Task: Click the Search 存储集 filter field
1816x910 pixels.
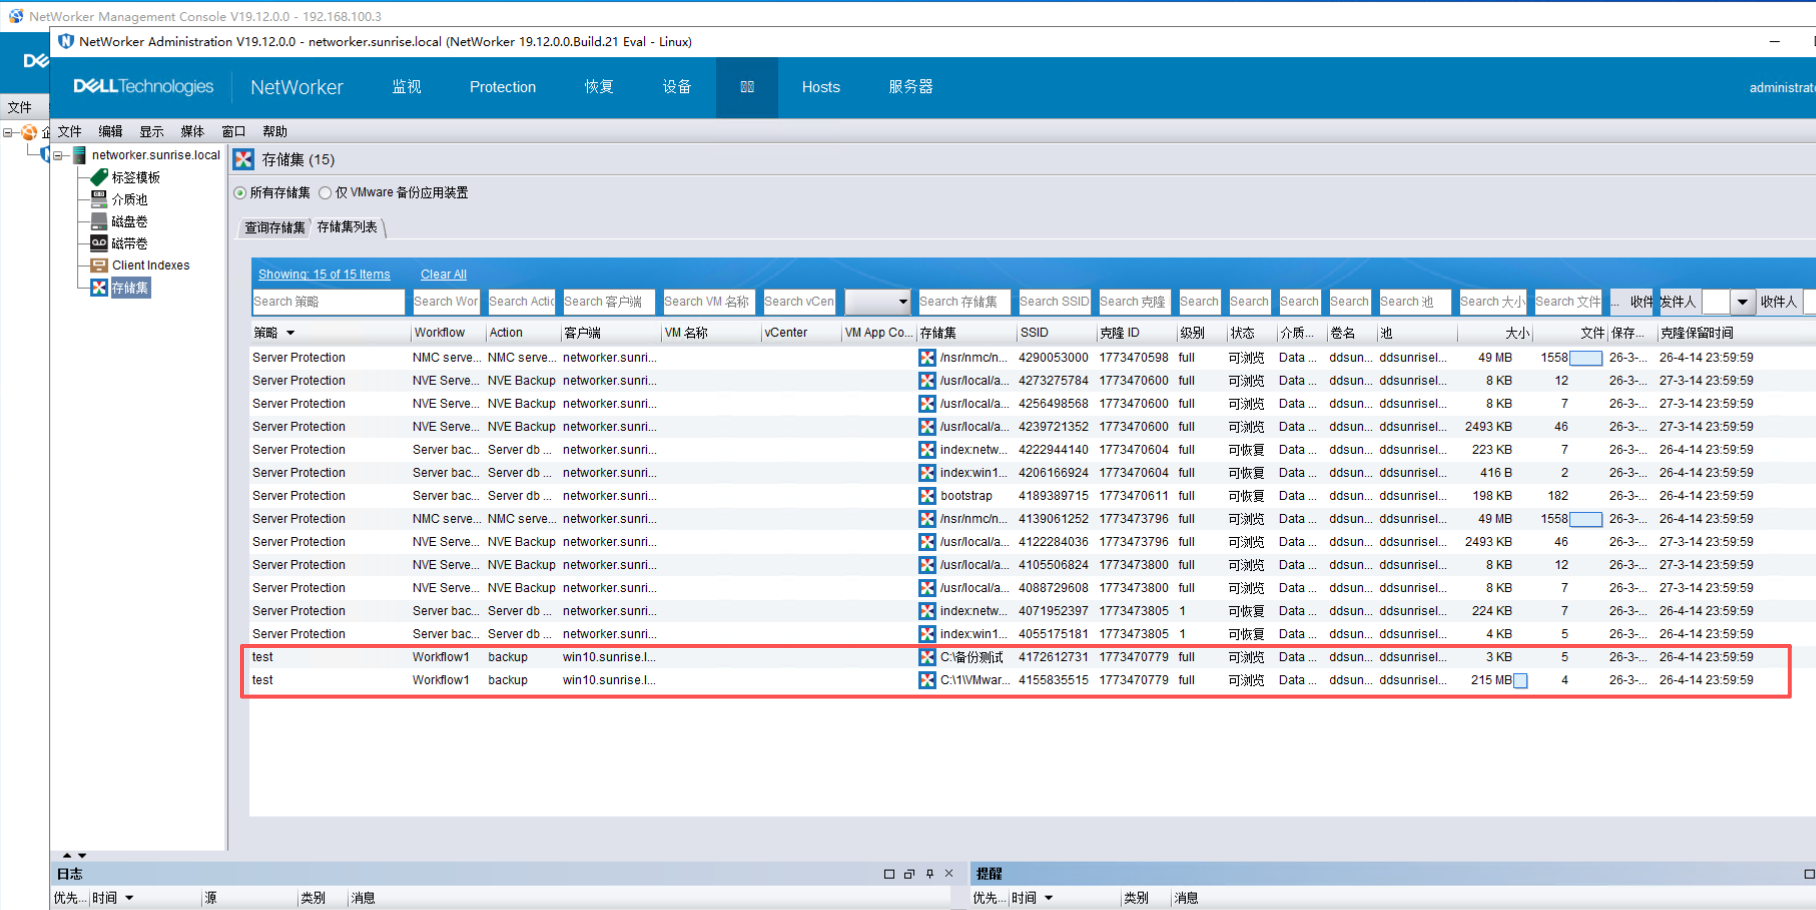Action: (964, 301)
